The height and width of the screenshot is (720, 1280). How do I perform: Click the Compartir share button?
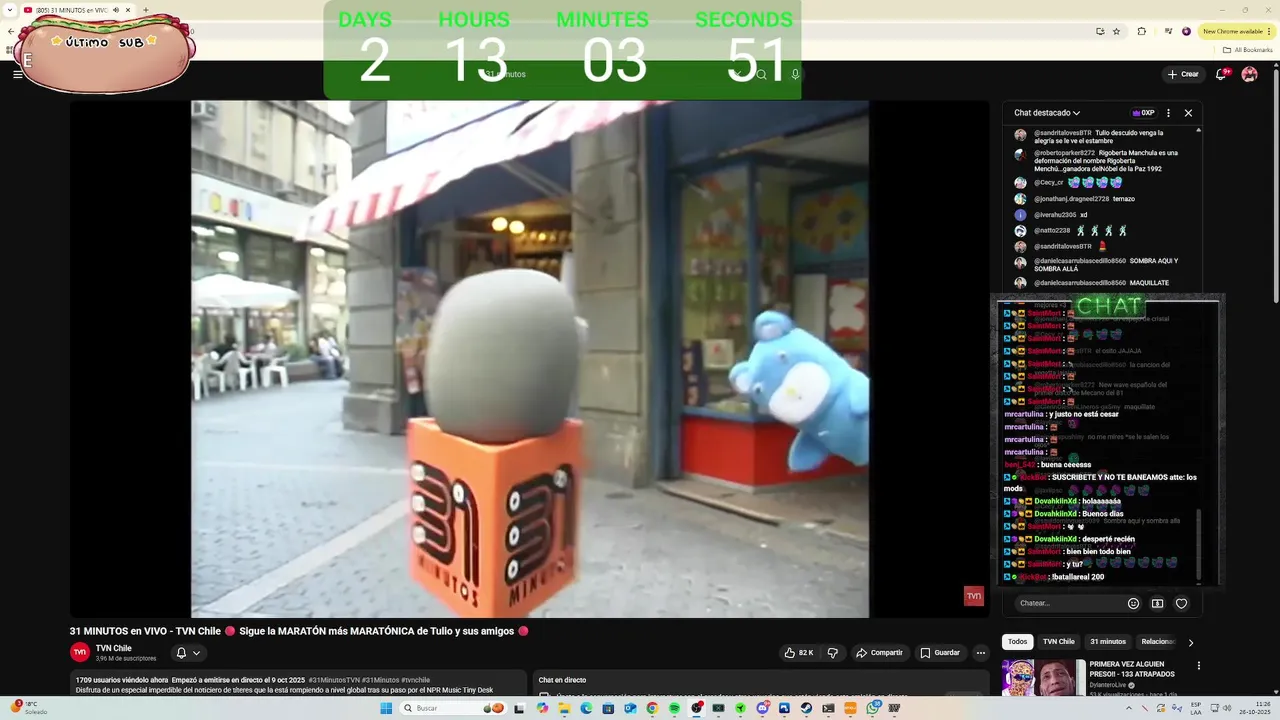point(879,653)
